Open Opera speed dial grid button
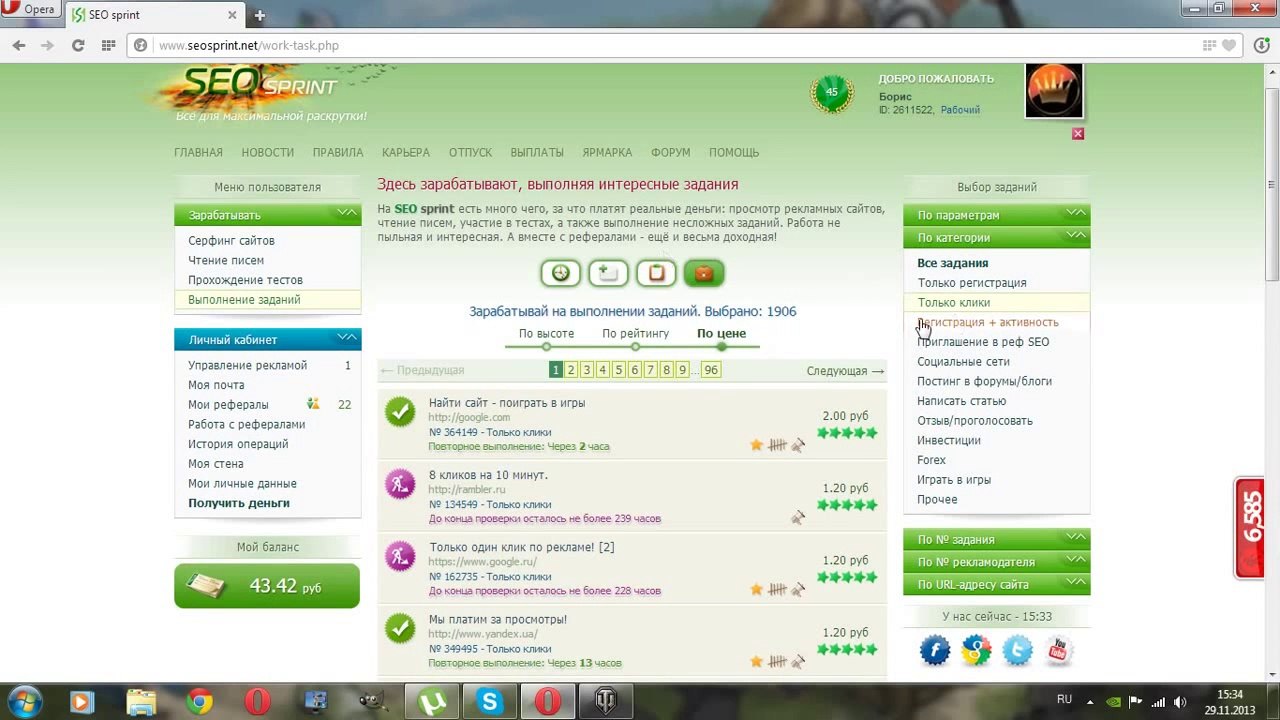The height and width of the screenshot is (720, 1280). coord(108,45)
